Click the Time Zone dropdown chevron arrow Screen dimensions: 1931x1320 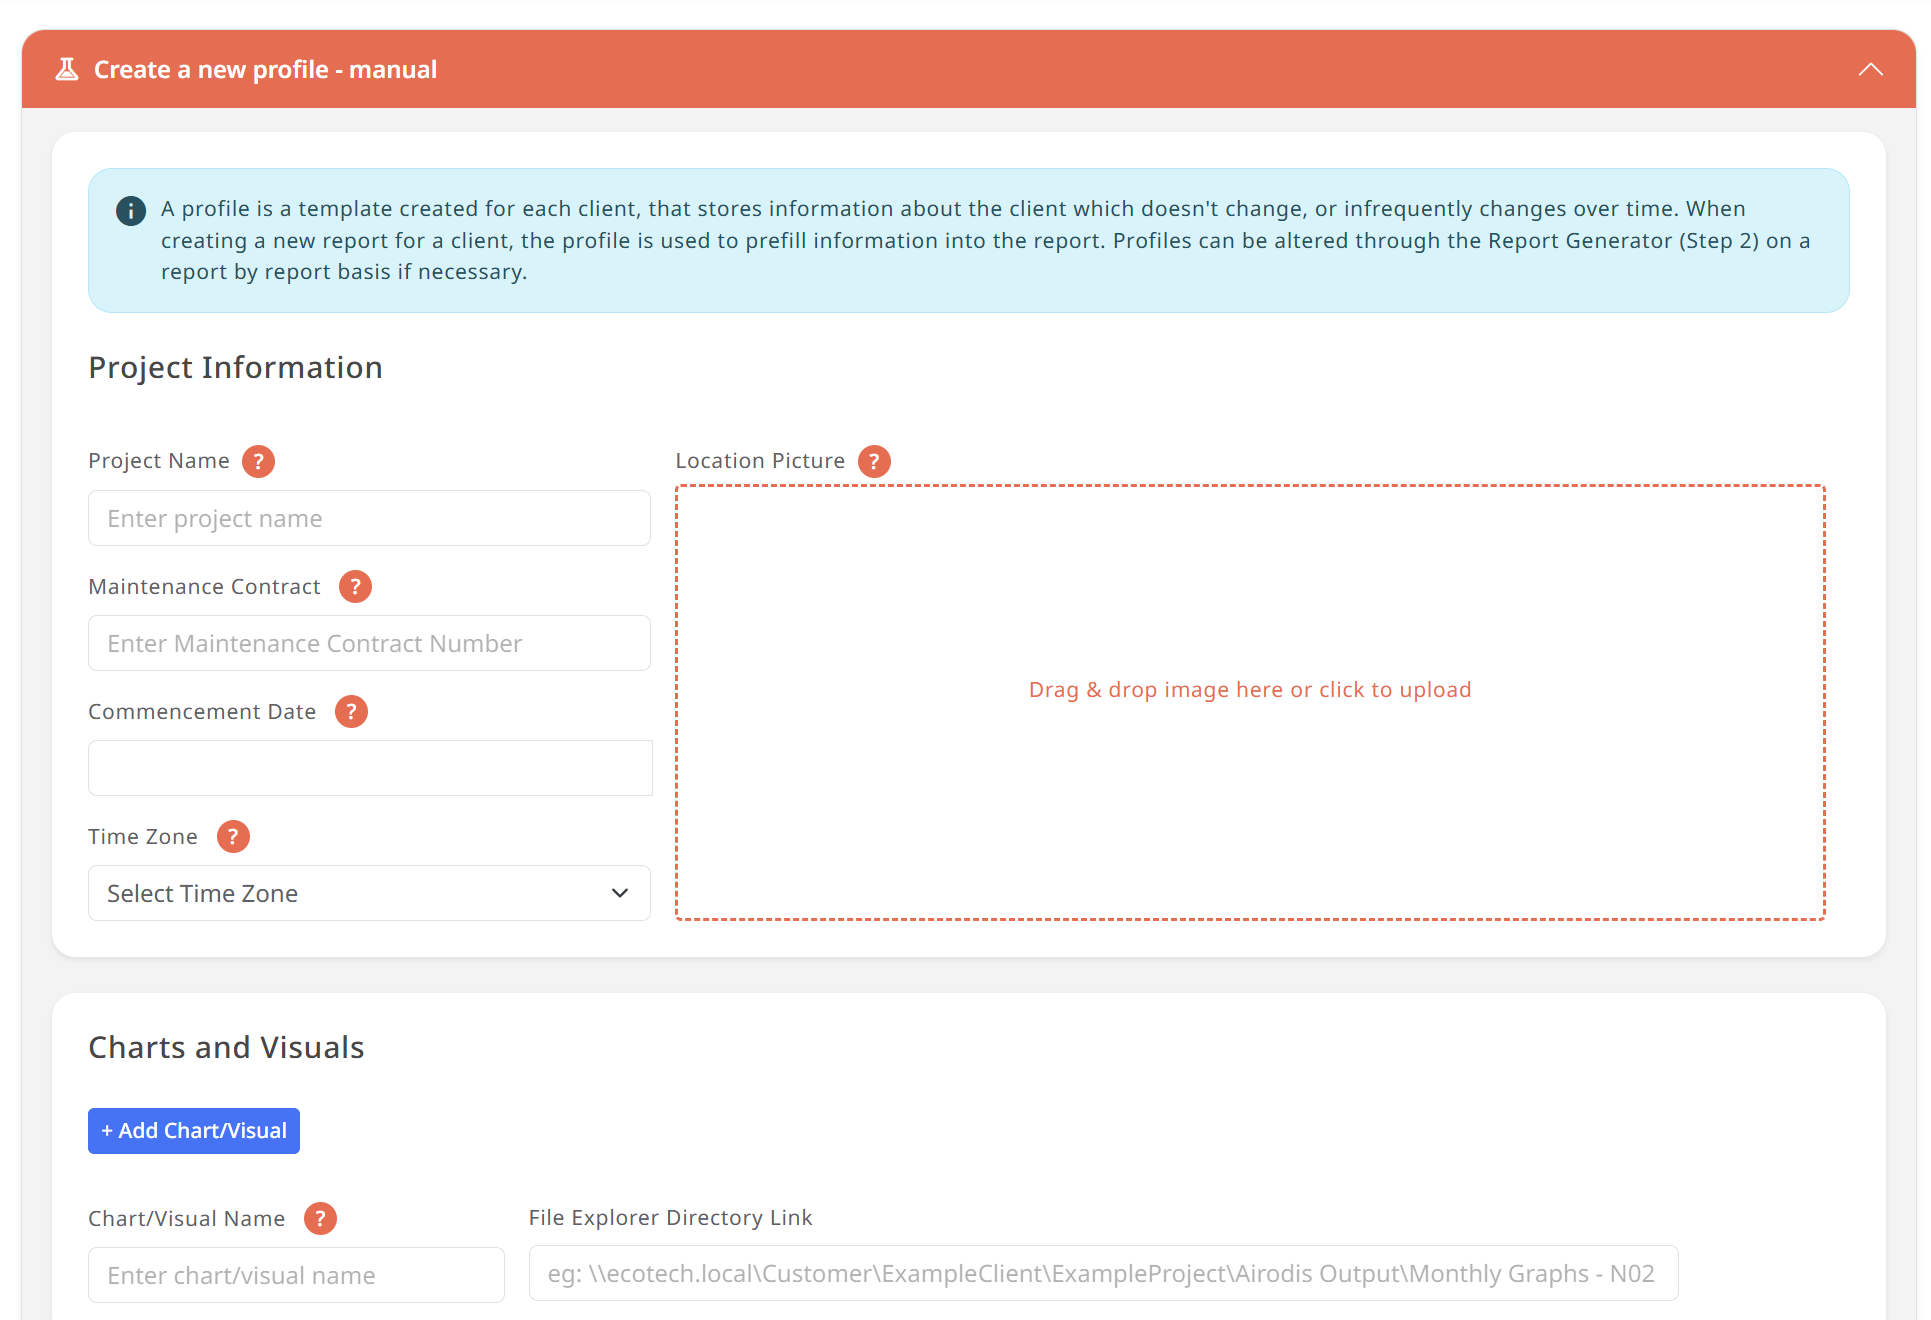click(620, 893)
